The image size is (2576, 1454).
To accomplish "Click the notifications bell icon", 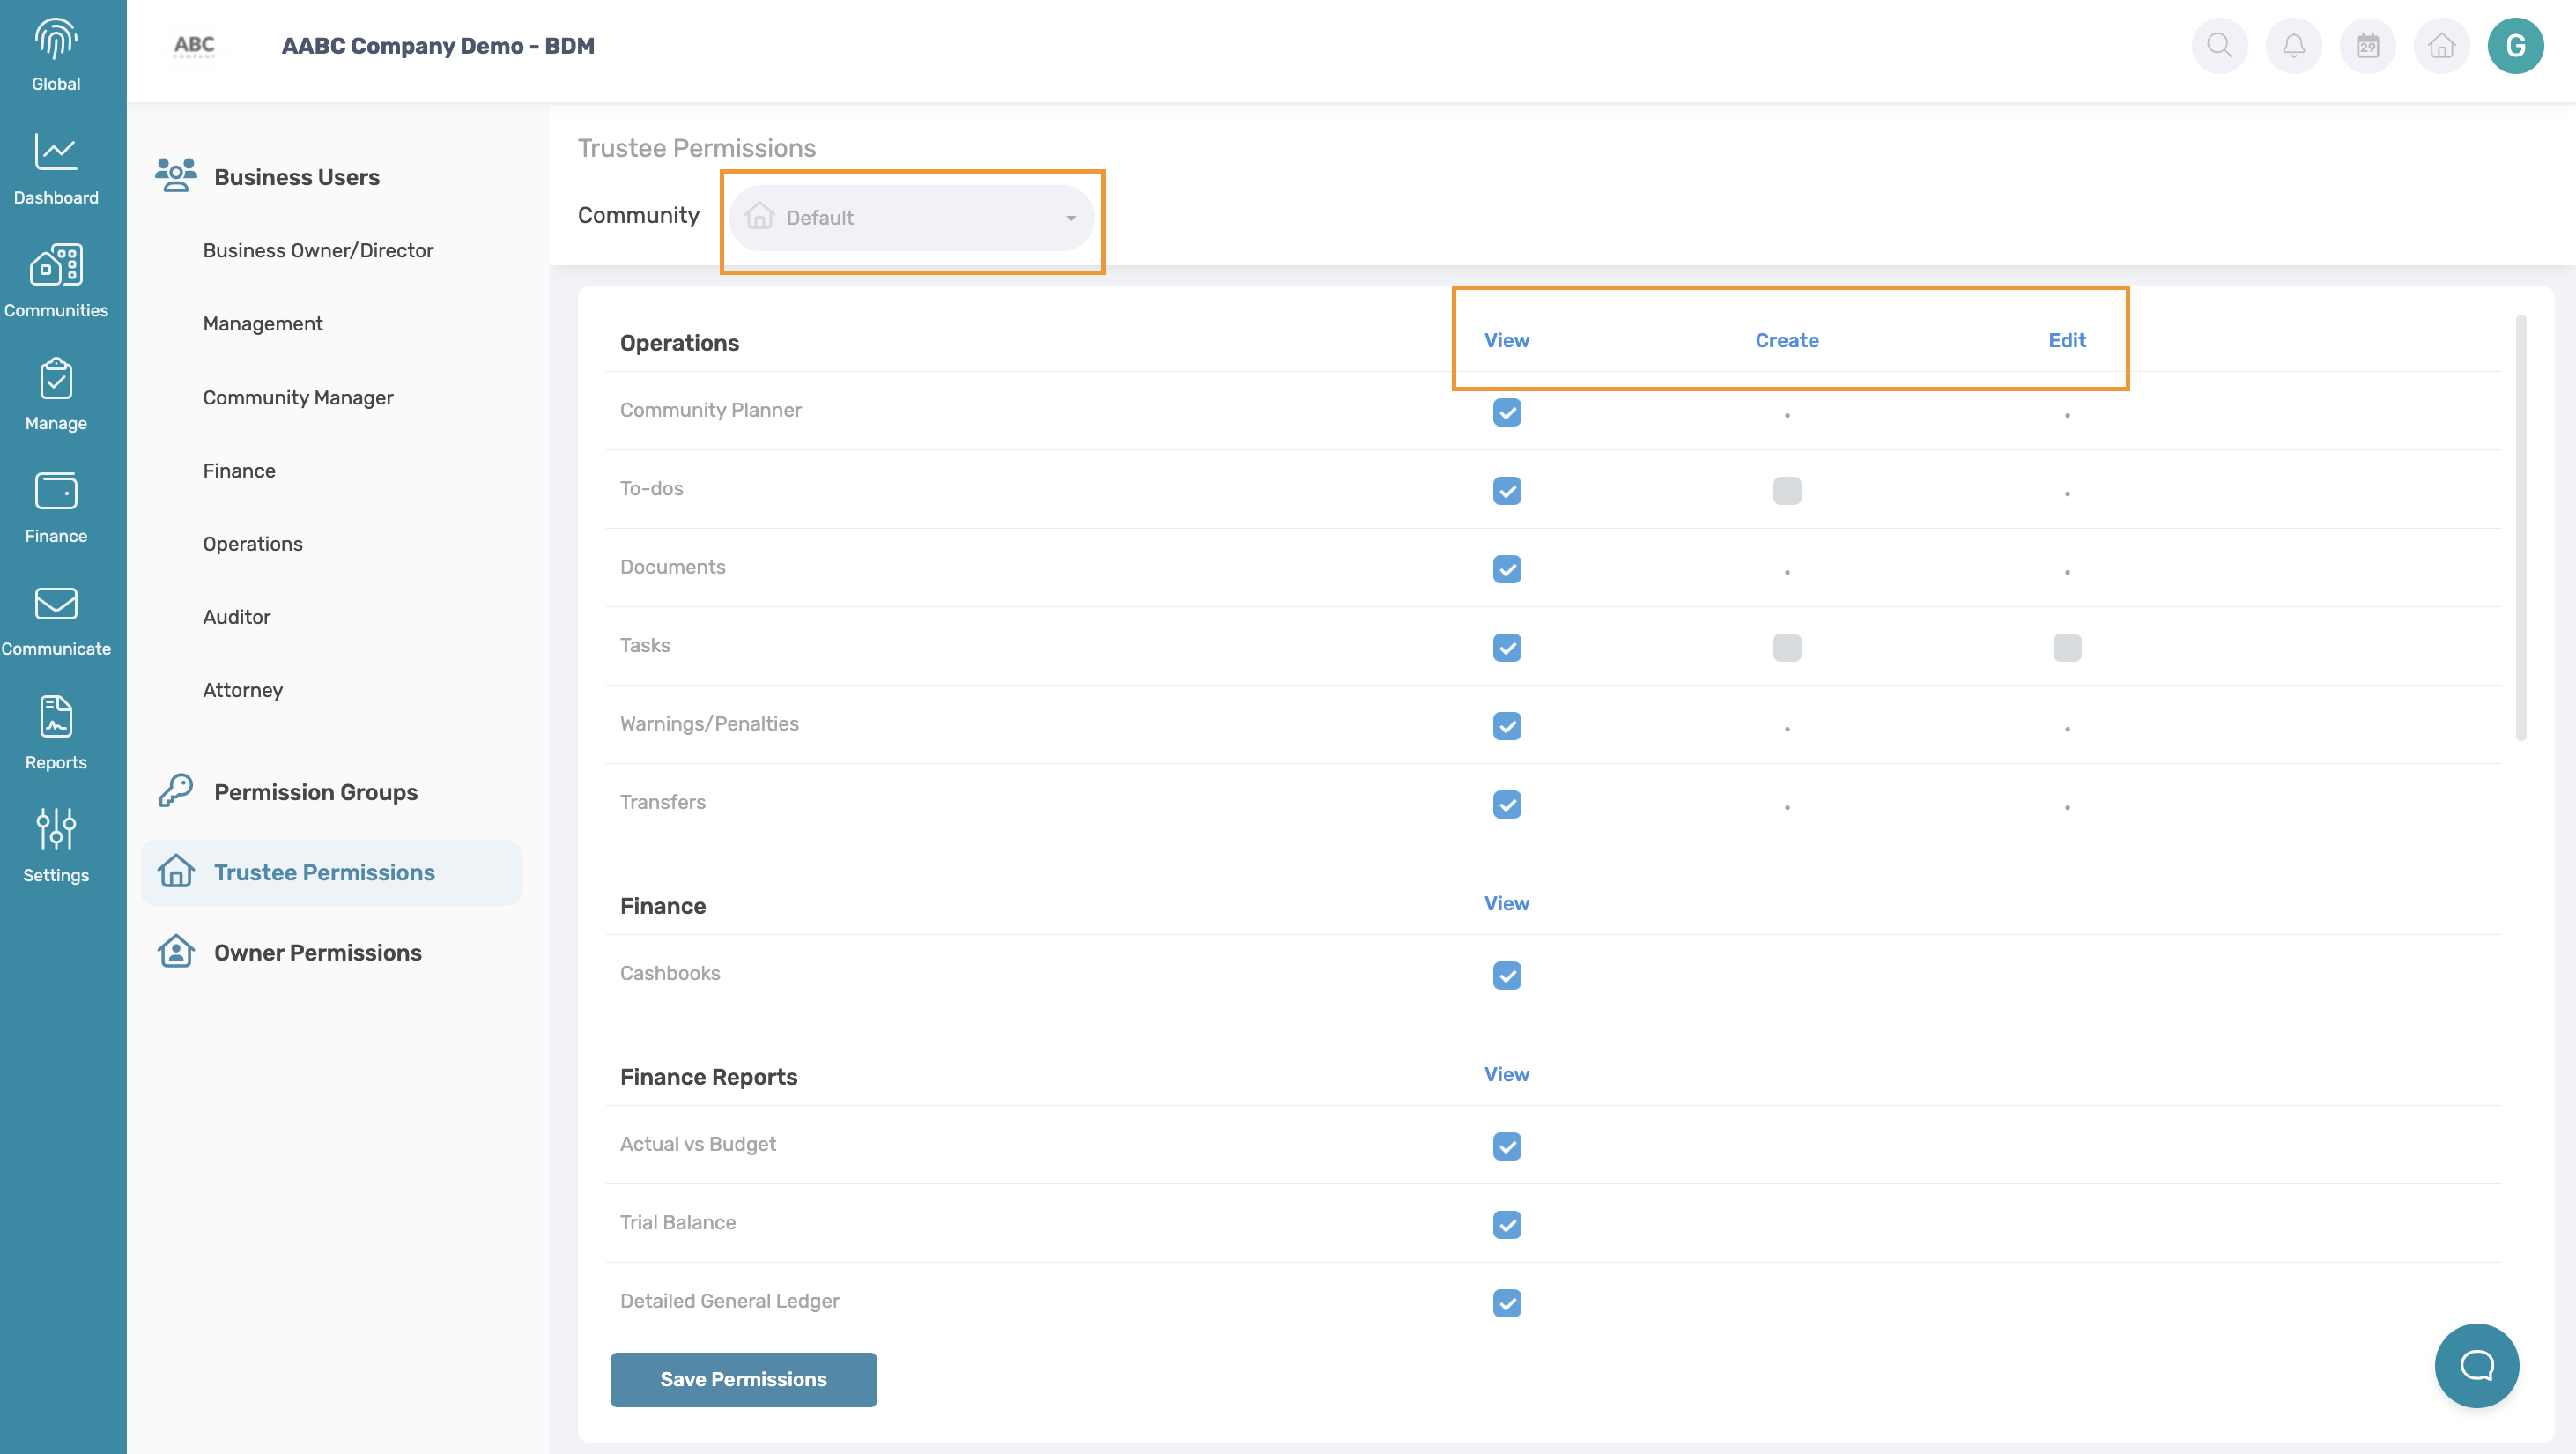I will tap(2293, 46).
